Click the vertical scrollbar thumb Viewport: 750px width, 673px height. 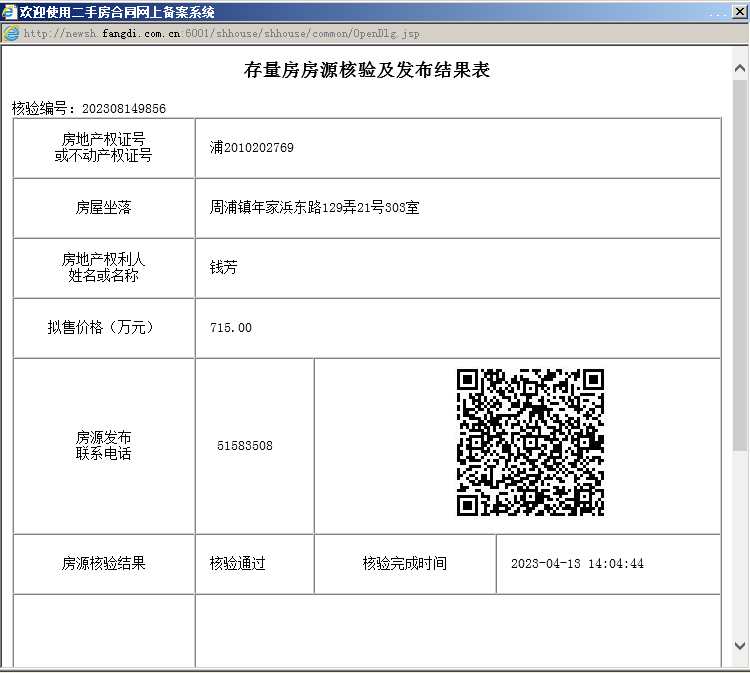coord(740,265)
